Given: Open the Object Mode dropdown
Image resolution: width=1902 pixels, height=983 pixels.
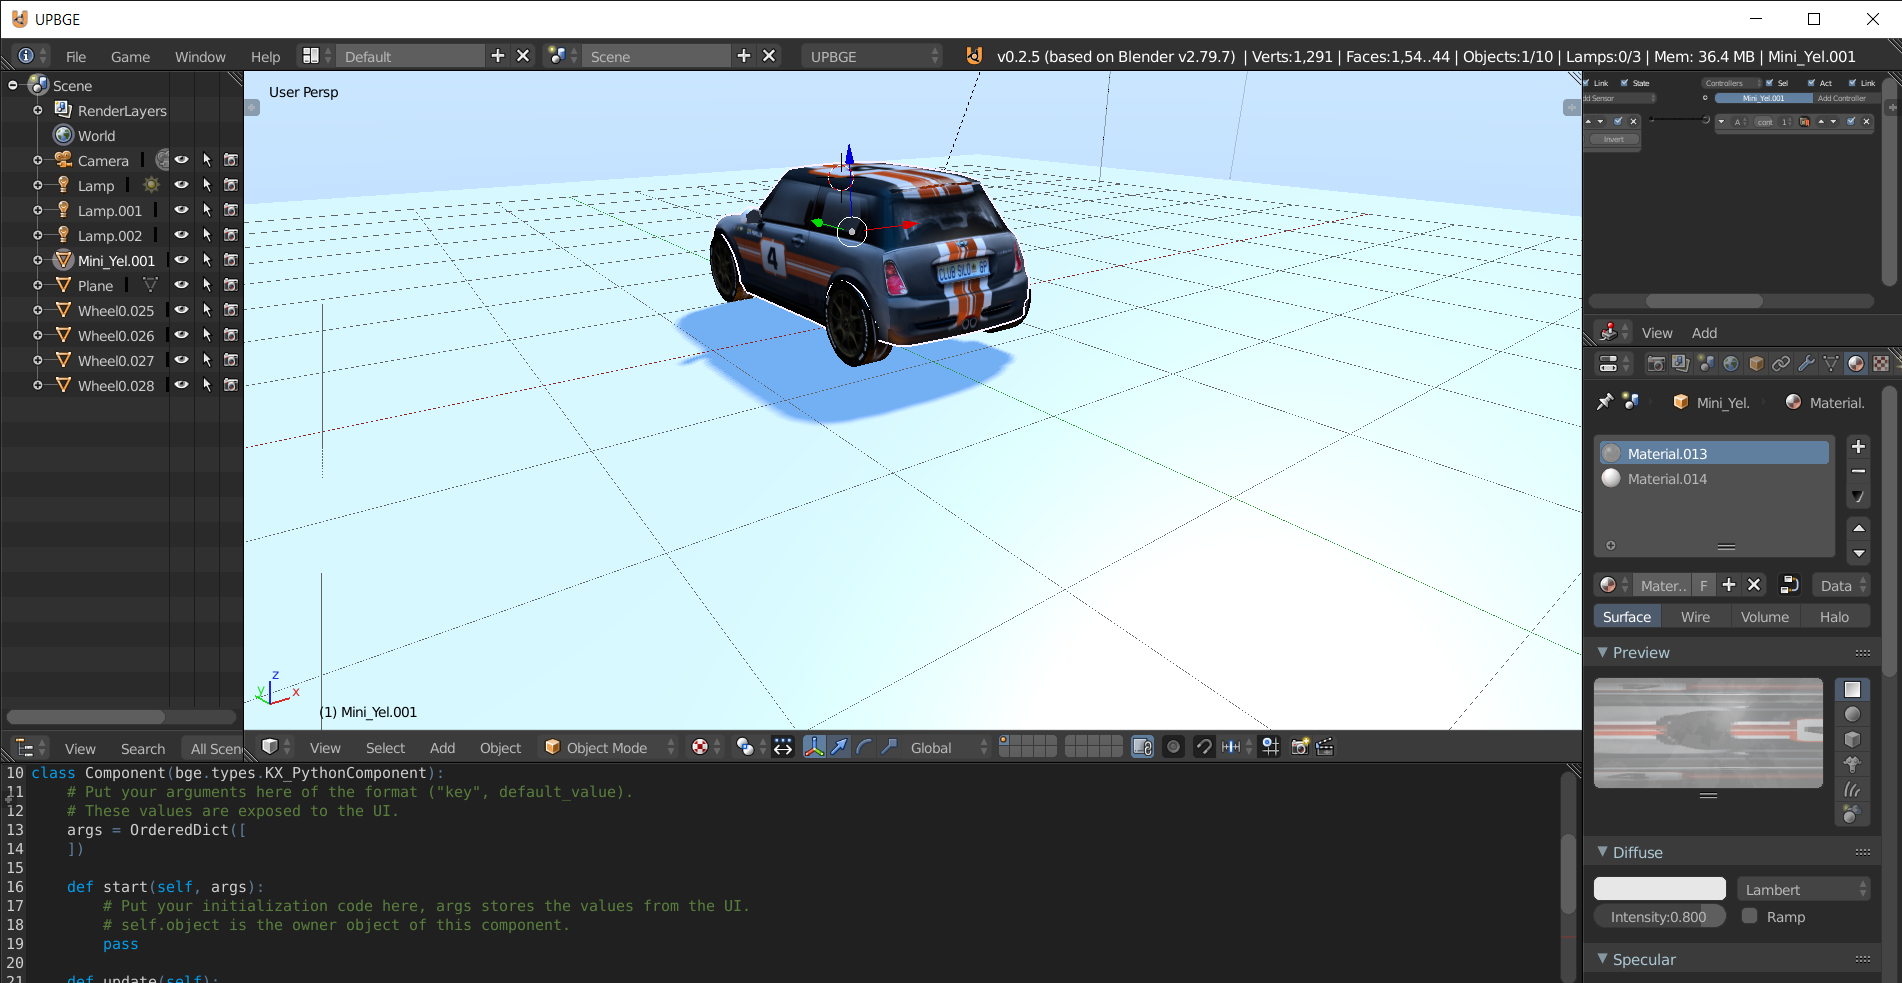Looking at the screenshot, I should click(609, 747).
